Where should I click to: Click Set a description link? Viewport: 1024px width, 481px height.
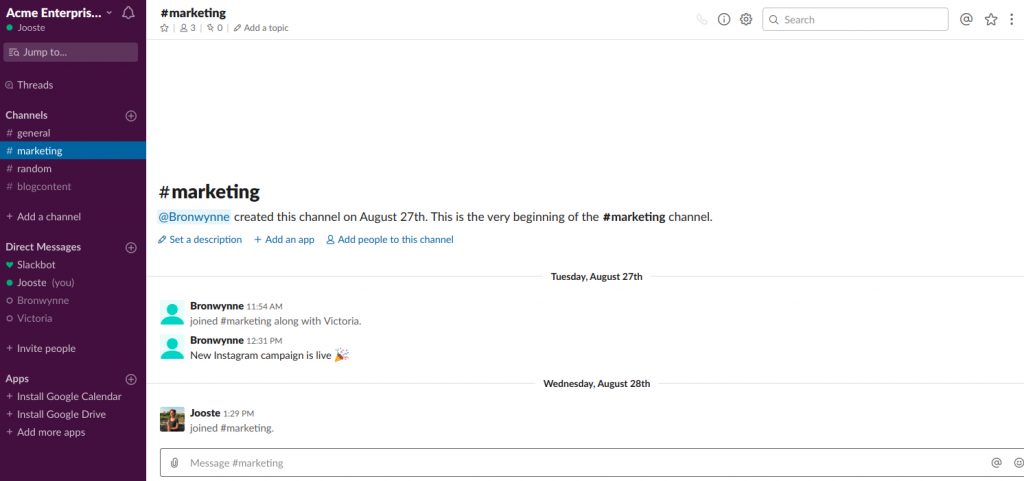(x=200, y=240)
